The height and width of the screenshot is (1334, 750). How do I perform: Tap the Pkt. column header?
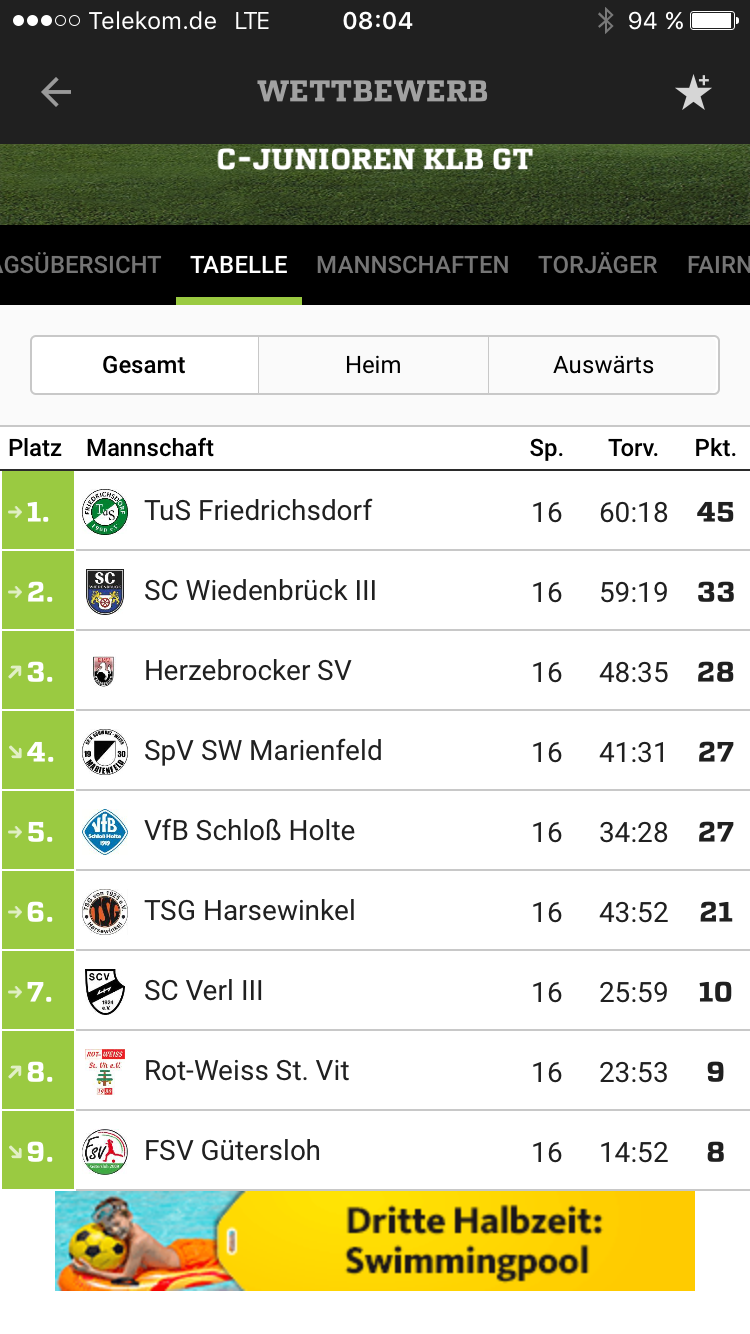click(715, 448)
